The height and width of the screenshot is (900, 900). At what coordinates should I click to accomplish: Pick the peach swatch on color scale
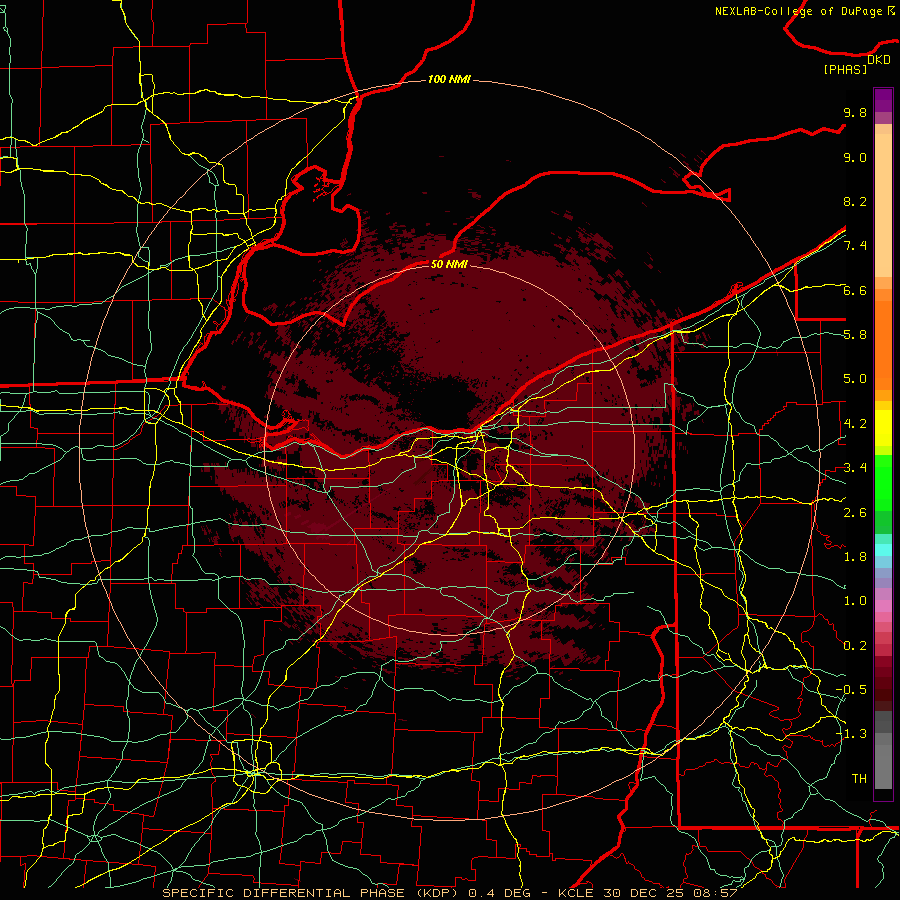[883, 207]
